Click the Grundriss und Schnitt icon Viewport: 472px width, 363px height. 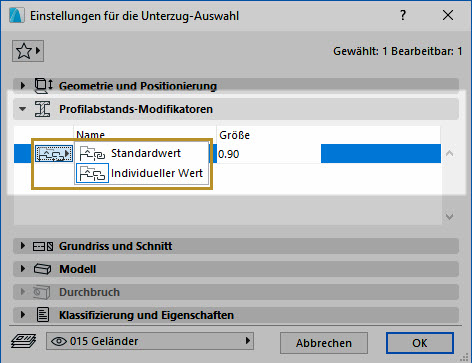coord(43,246)
